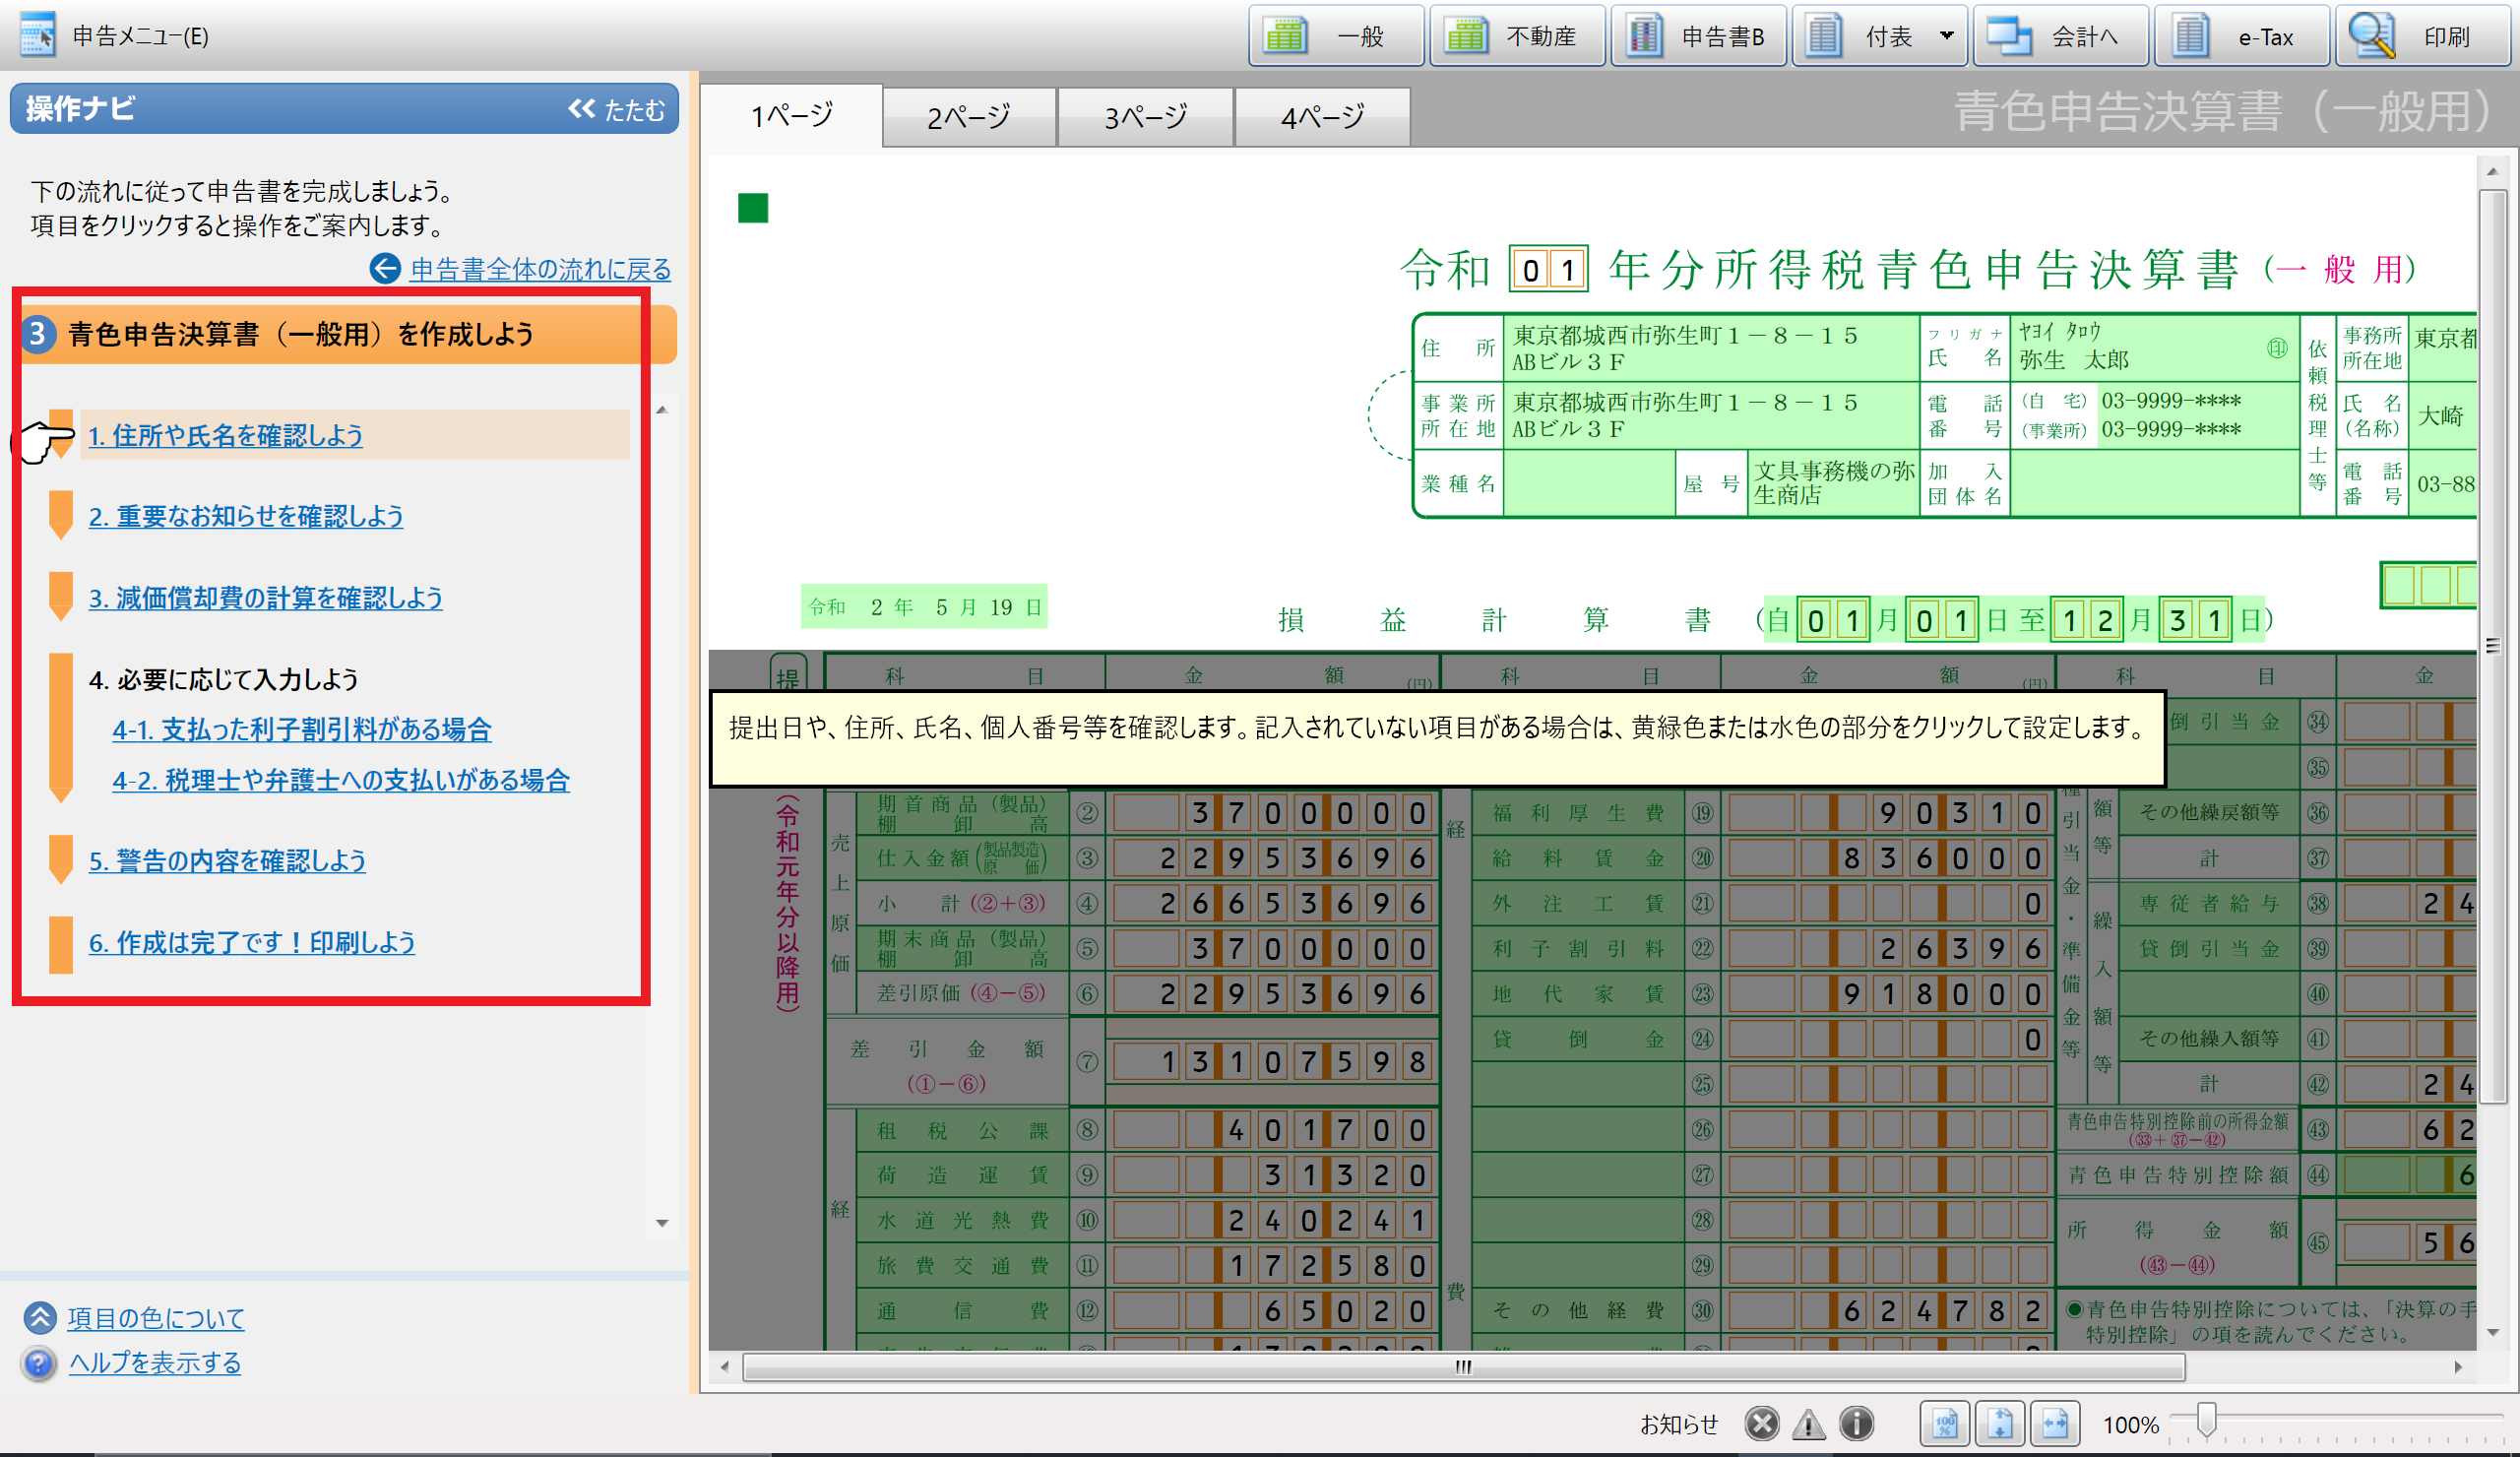Click the 水道光熱費 amount 240241
This screenshot has height=1457, width=2520.
1273,1220
